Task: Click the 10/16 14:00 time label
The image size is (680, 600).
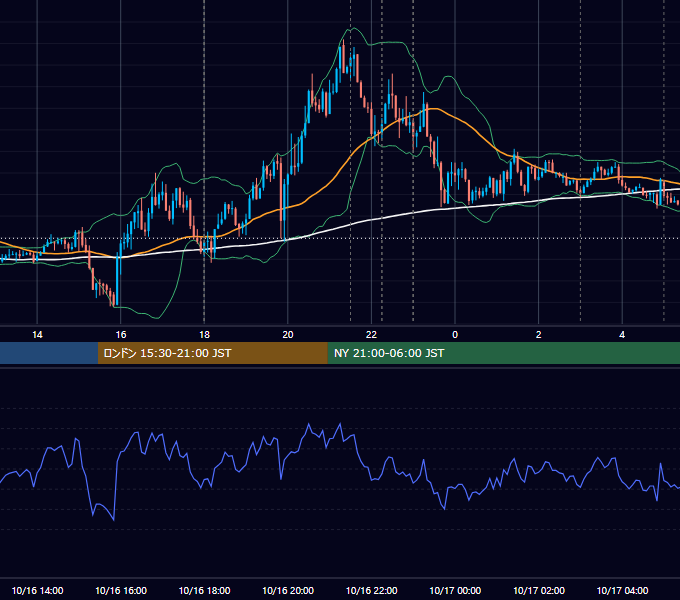Action: pyautogui.click(x=37, y=590)
